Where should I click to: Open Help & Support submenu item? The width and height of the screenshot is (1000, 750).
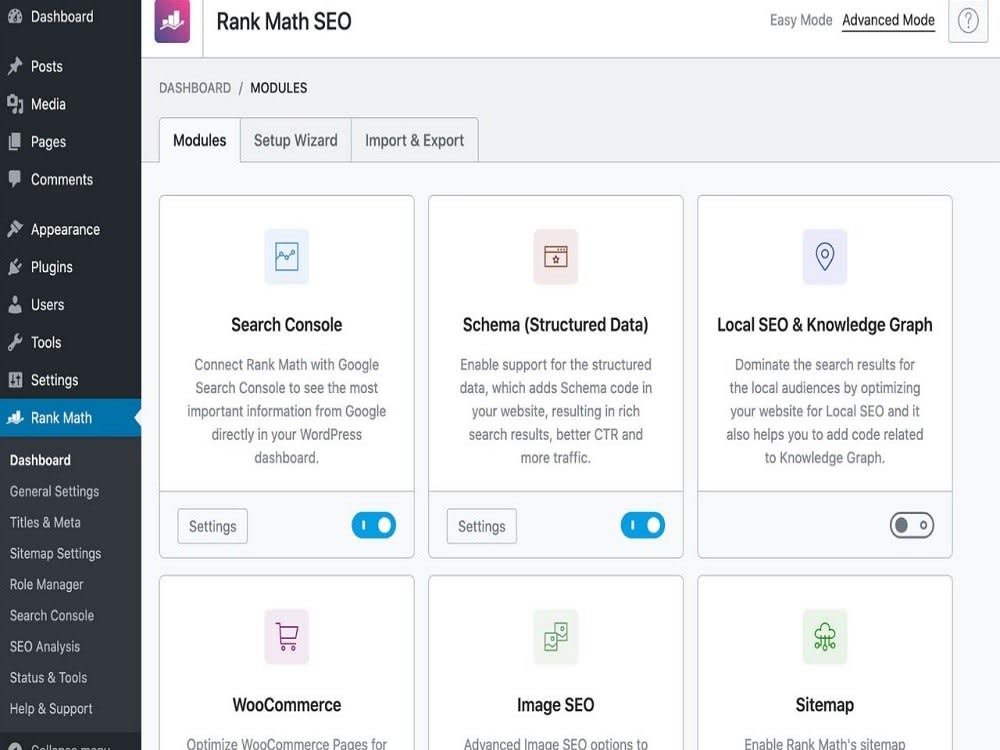51,709
